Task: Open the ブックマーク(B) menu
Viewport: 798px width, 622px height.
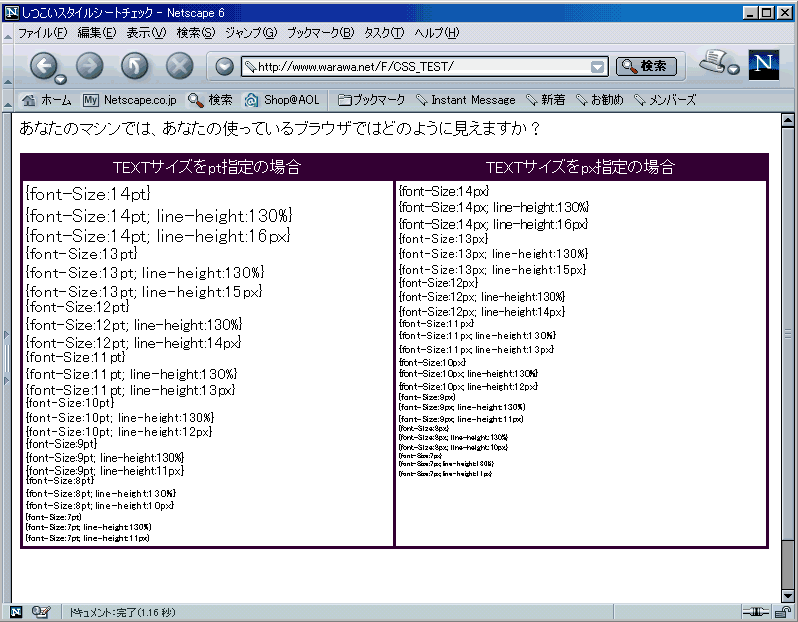Action: [320, 33]
